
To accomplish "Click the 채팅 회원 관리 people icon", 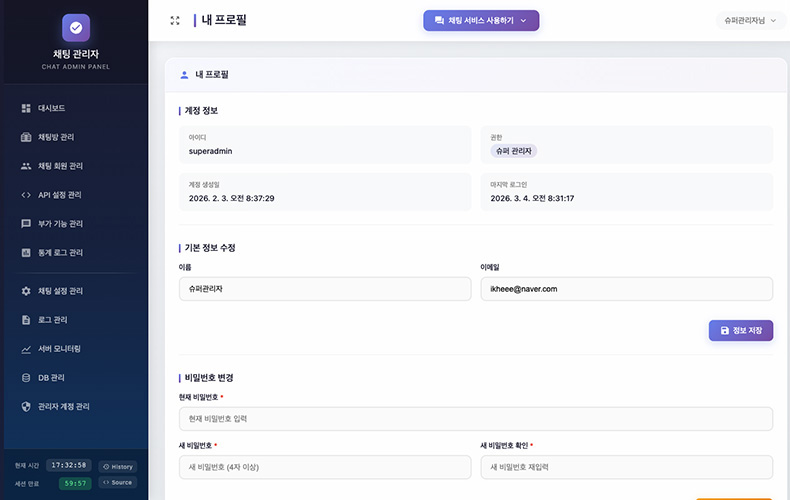I will click(x=26, y=166).
